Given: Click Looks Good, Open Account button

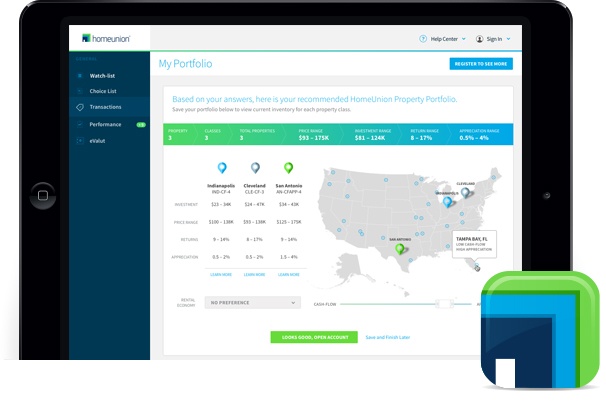Looking at the screenshot, I should pyautogui.click(x=314, y=337).
